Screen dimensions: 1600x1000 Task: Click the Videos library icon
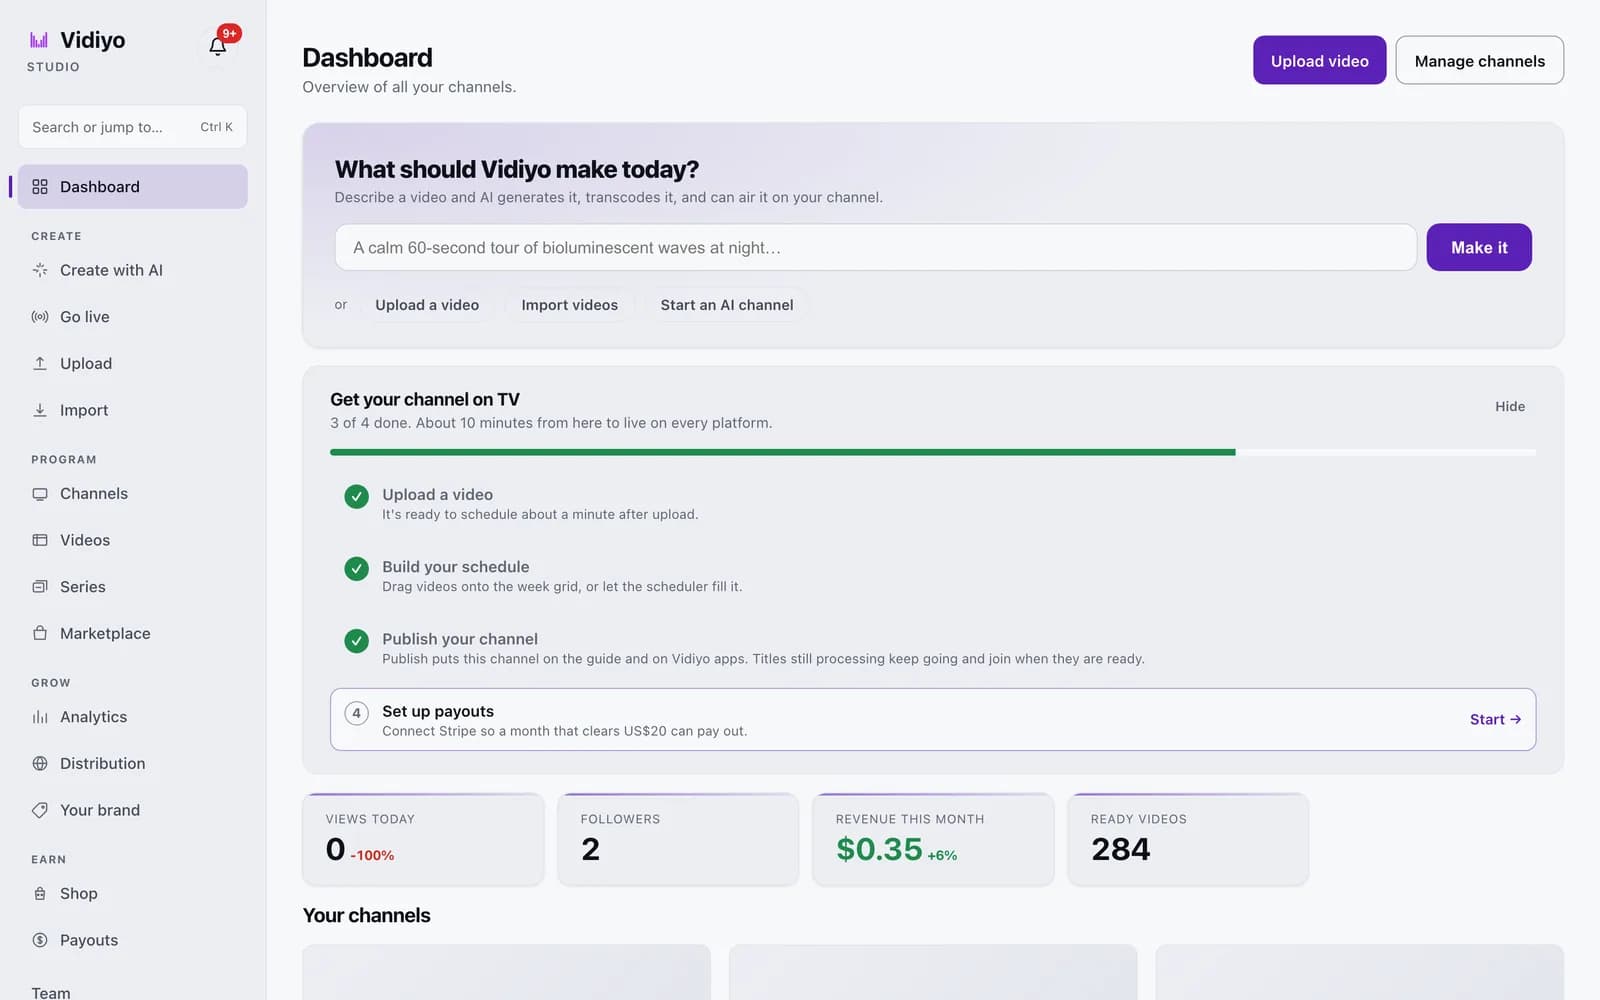(40, 540)
